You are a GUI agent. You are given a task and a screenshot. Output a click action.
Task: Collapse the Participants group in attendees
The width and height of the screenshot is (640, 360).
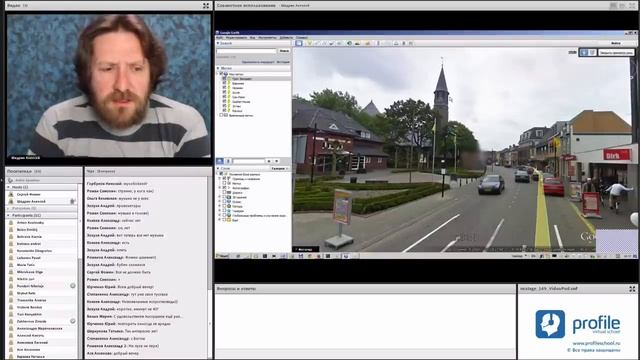(9, 215)
